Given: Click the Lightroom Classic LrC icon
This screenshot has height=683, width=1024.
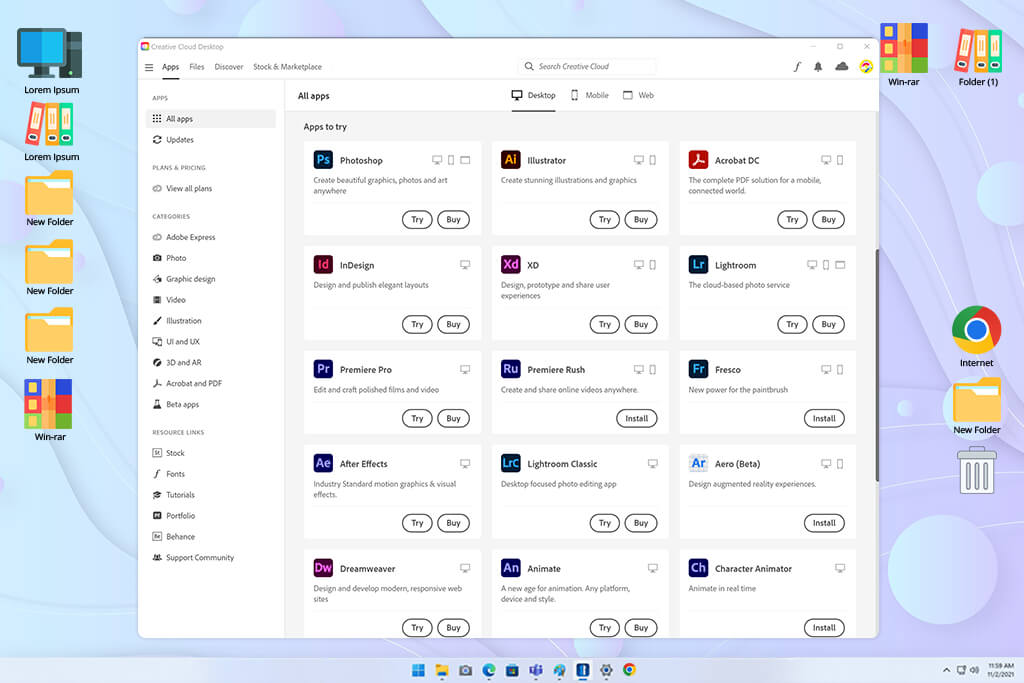Looking at the screenshot, I should (x=511, y=463).
